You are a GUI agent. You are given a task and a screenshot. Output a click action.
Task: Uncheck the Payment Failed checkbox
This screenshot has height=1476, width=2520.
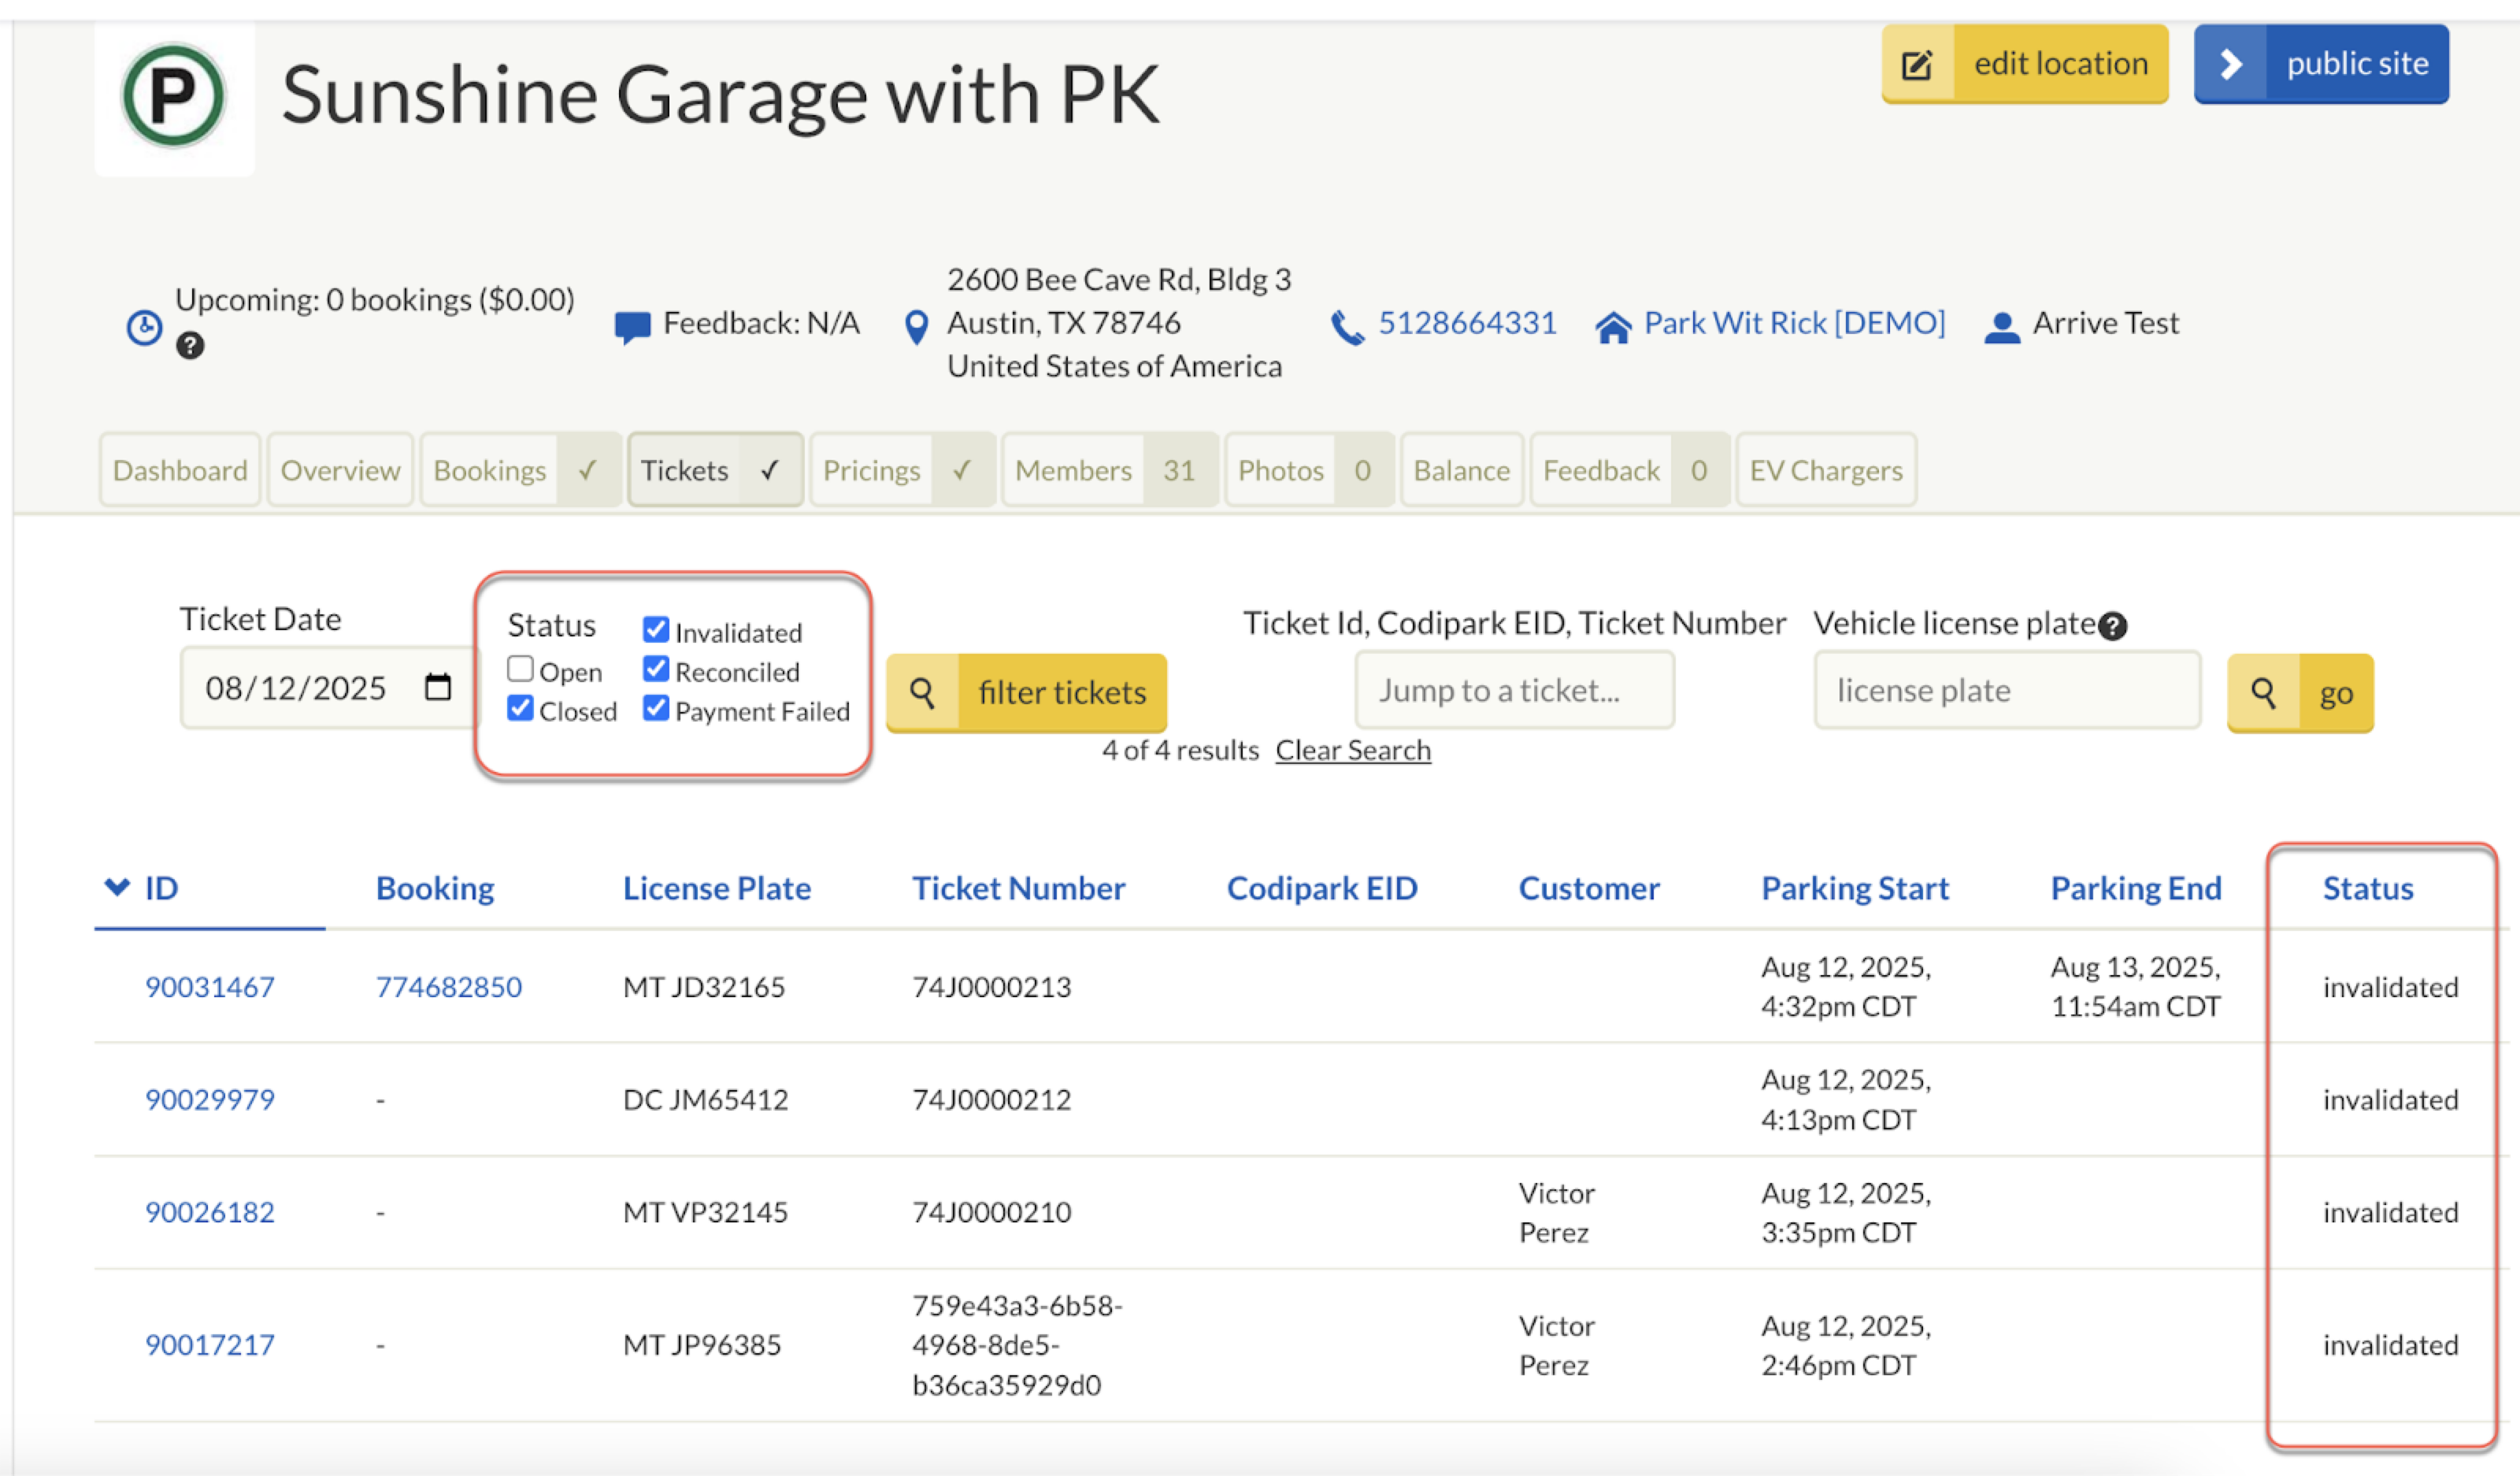pyautogui.click(x=656, y=708)
